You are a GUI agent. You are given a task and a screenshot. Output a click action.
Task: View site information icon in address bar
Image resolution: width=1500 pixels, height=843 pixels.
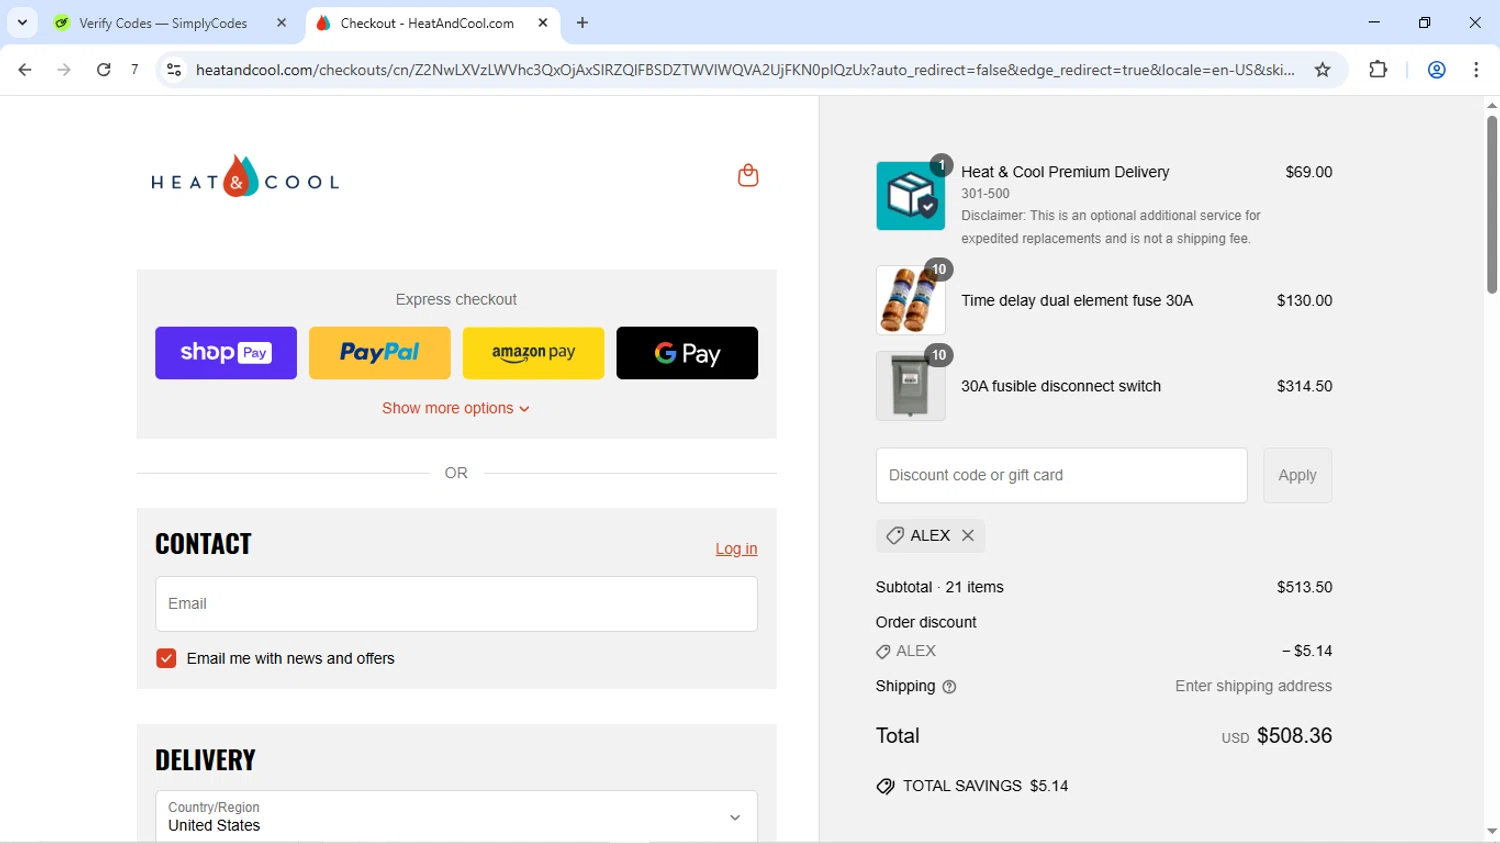click(x=174, y=70)
